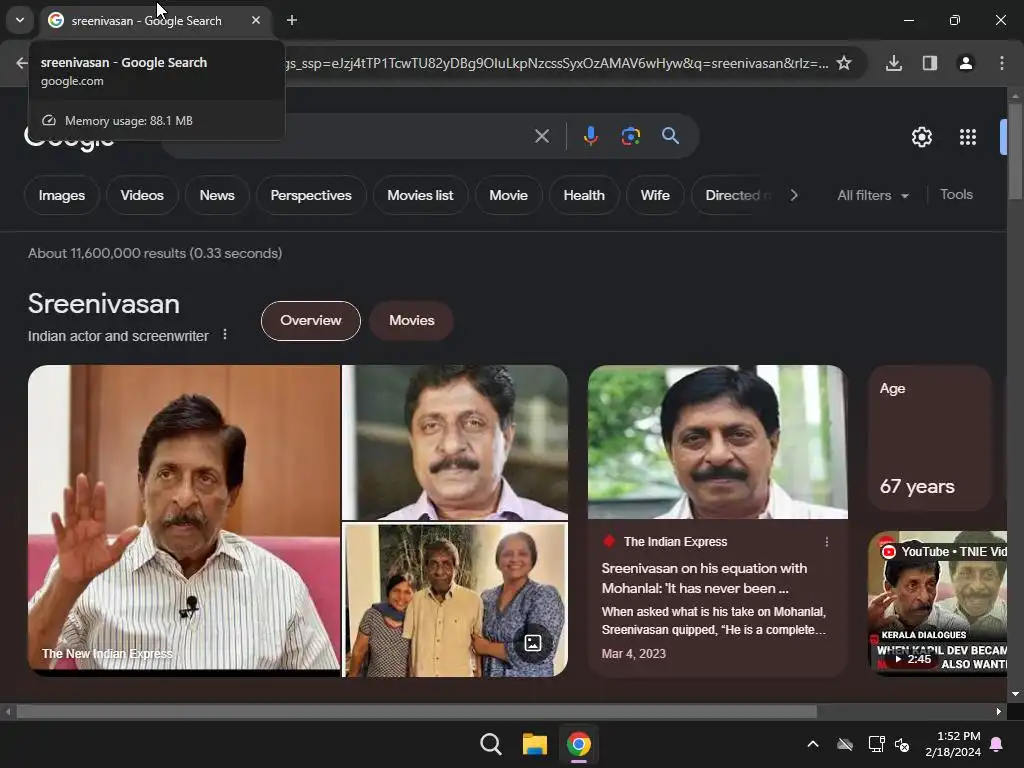Image resolution: width=1024 pixels, height=768 pixels.
Task: Switch to the Images filter
Action: [x=61, y=195]
